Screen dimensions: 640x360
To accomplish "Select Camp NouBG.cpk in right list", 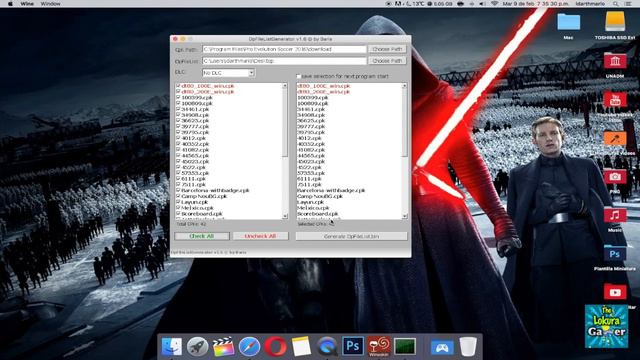I will [320, 196].
